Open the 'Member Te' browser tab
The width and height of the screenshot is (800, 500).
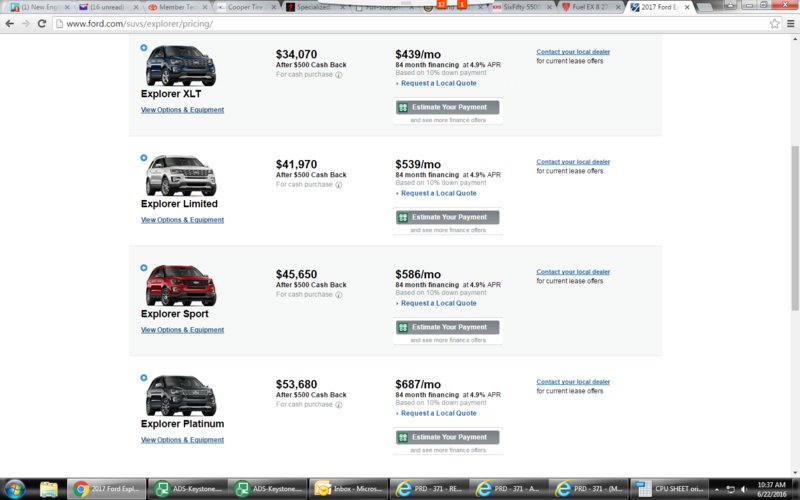[x=178, y=7]
